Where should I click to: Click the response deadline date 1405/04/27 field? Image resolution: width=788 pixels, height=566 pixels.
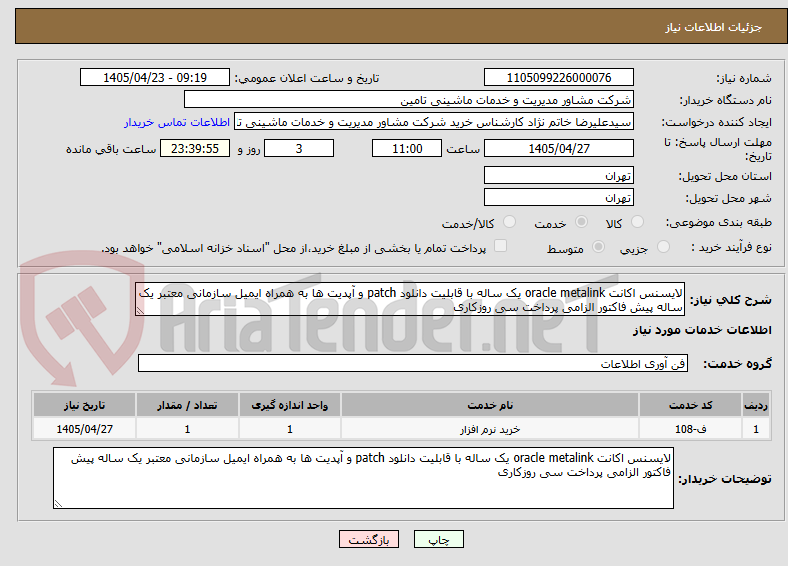click(x=558, y=148)
